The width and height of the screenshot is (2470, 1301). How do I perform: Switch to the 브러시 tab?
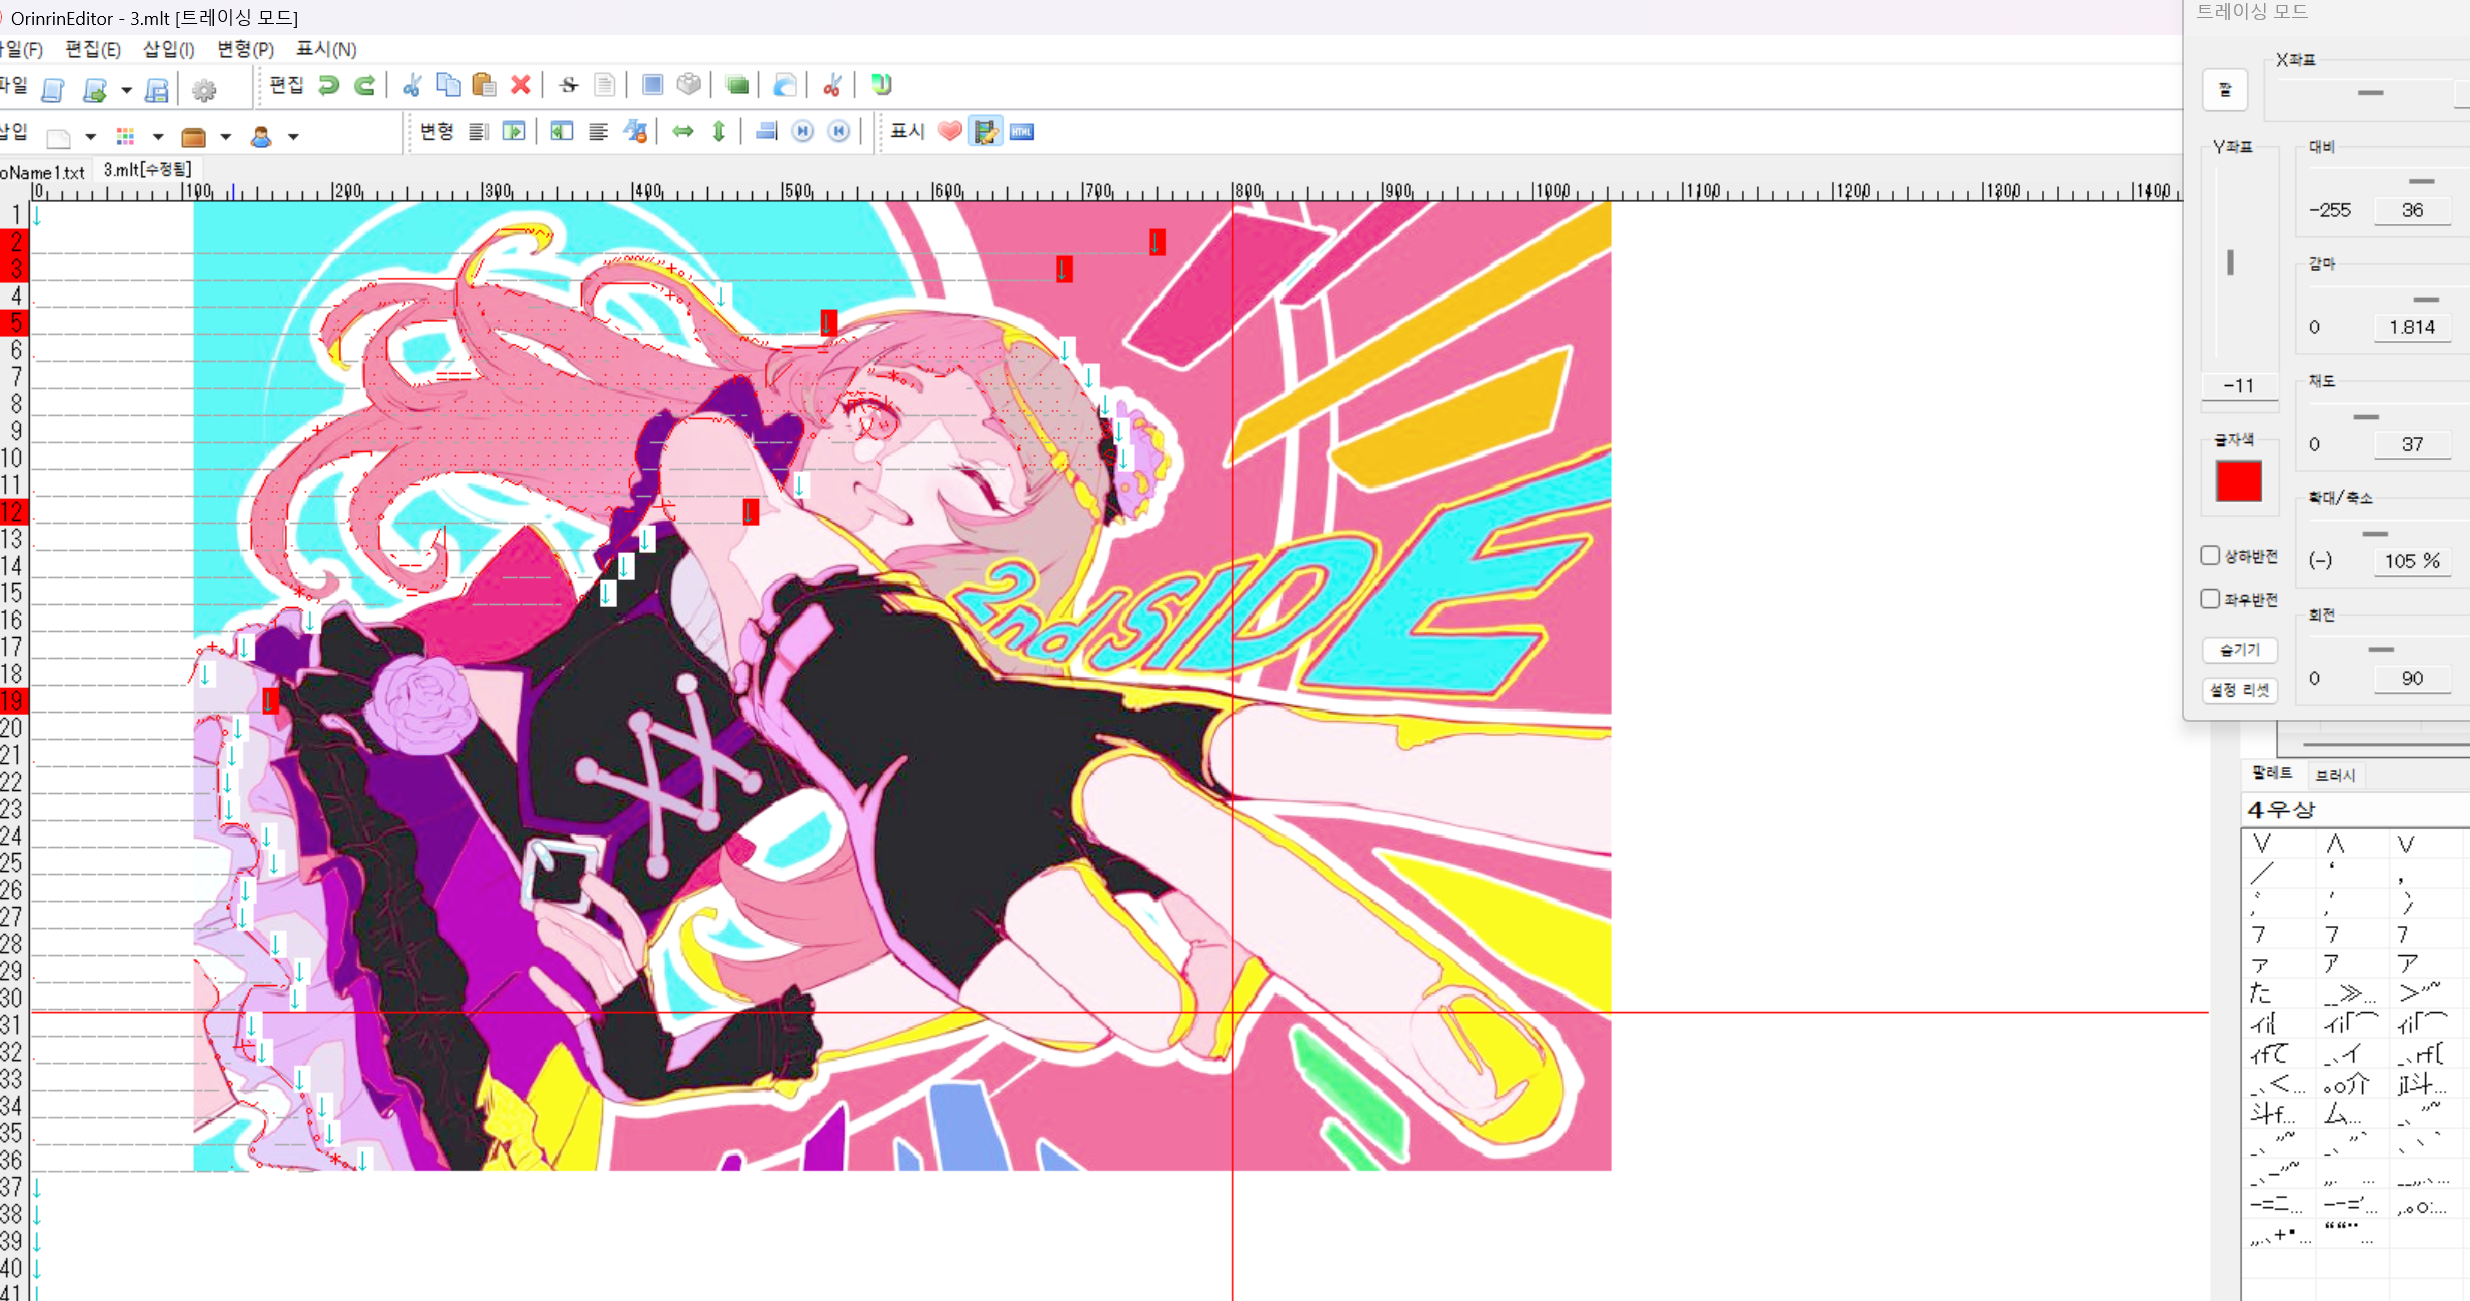point(2335,775)
